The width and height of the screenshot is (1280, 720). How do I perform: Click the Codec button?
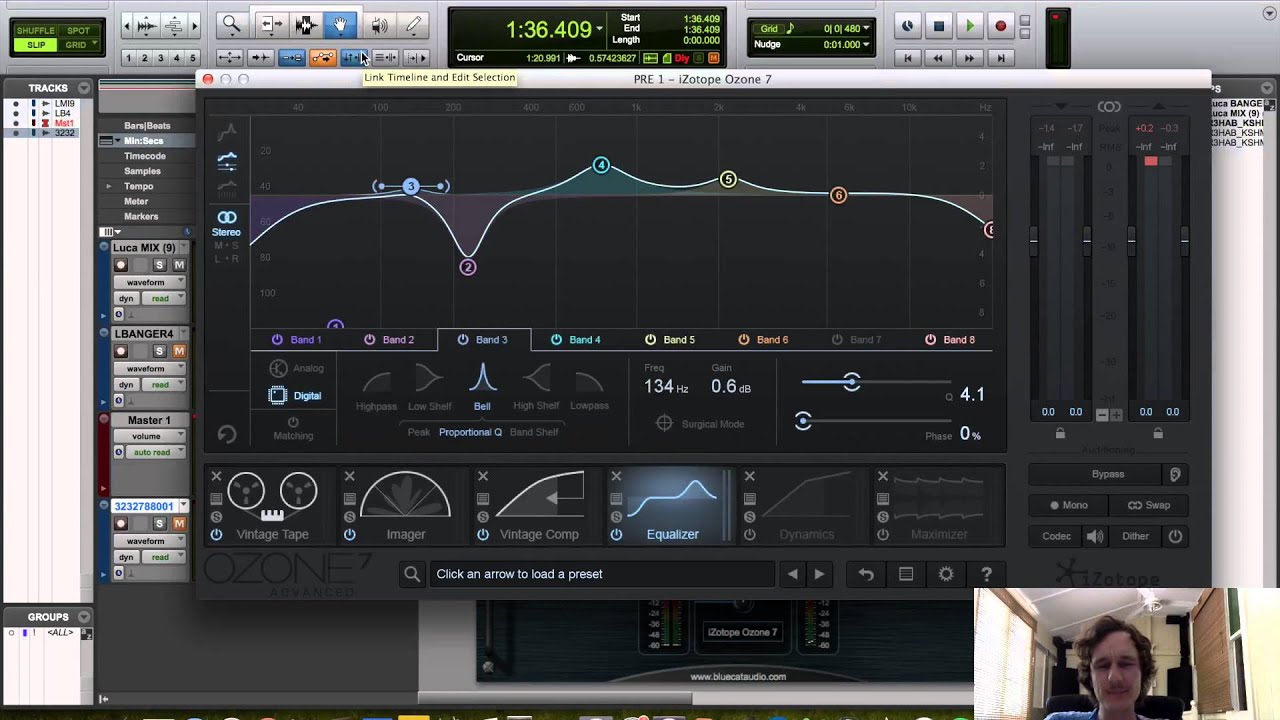(1056, 536)
